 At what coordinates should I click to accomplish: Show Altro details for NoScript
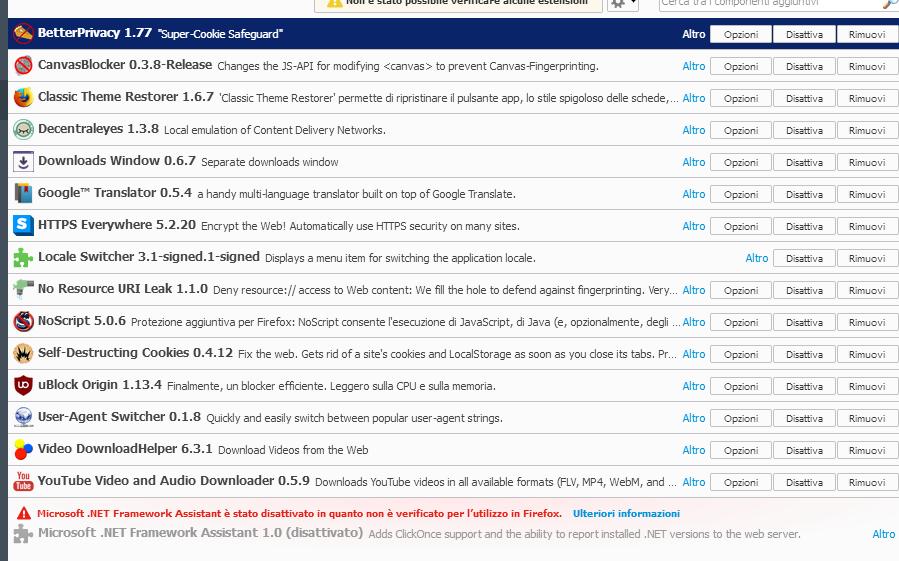pyautogui.click(x=694, y=322)
